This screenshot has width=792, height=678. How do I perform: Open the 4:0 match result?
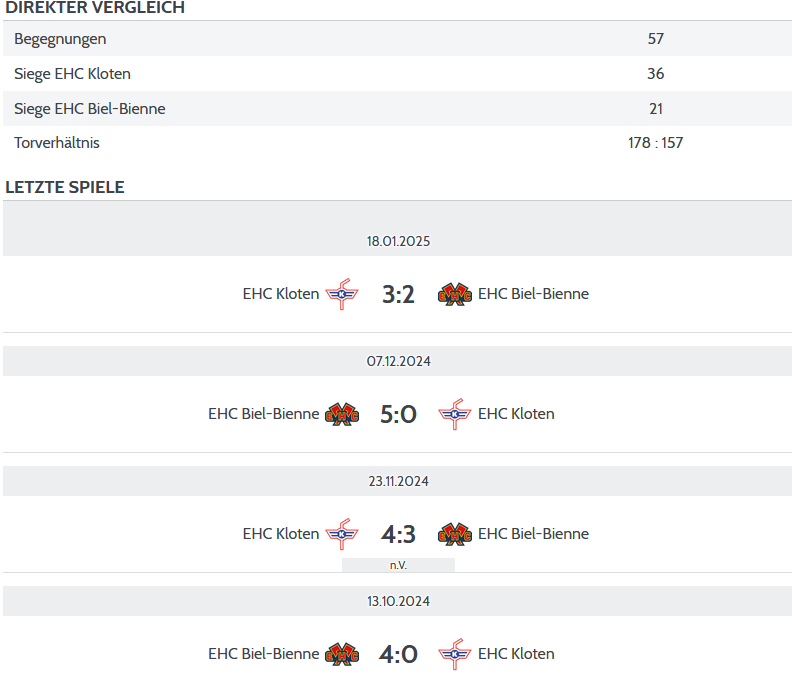click(398, 654)
